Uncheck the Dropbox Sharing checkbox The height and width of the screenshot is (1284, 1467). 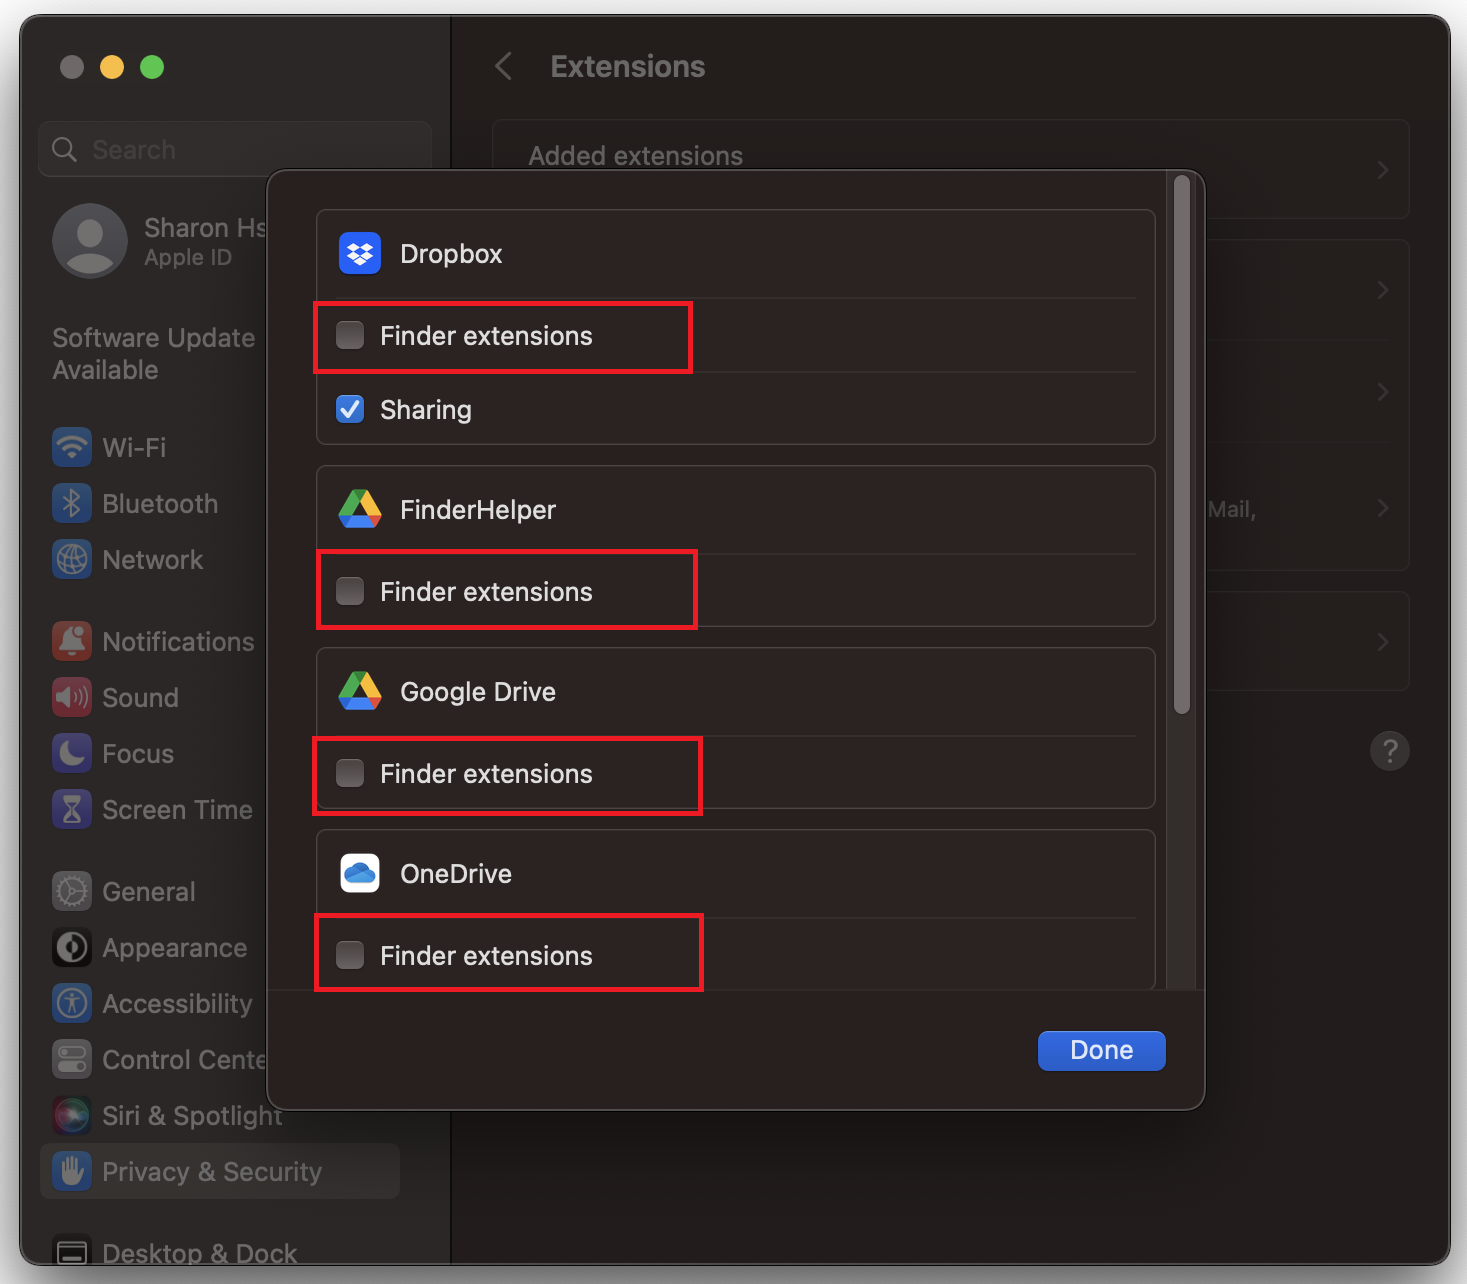pyautogui.click(x=350, y=410)
